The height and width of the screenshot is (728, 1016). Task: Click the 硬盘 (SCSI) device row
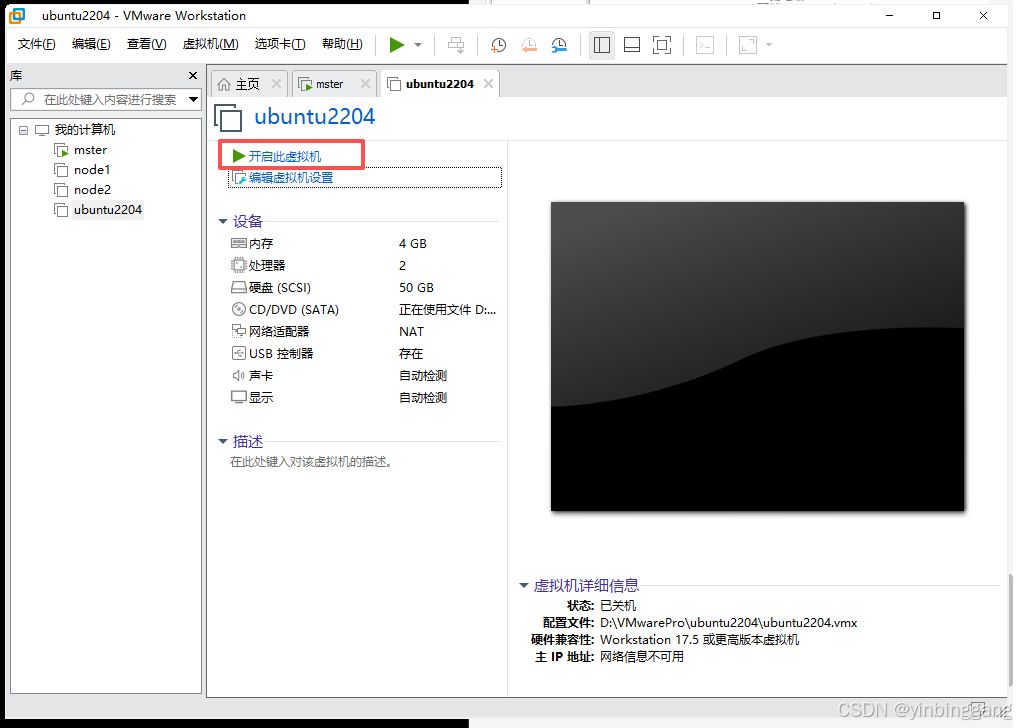pos(363,288)
